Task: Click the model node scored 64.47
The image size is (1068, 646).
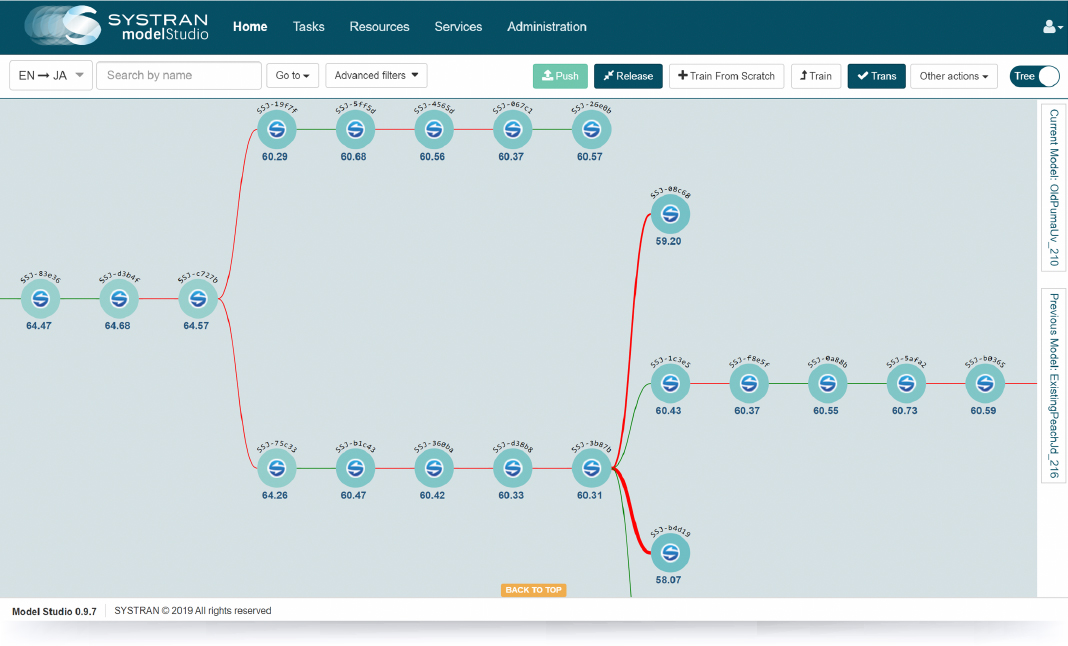Action: pyautogui.click(x=40, y=299)
